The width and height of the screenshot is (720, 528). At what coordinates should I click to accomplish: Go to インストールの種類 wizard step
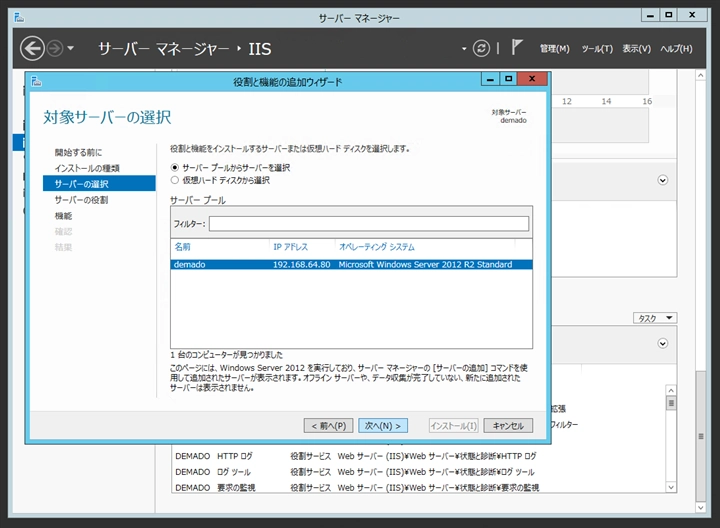(87, 168)
